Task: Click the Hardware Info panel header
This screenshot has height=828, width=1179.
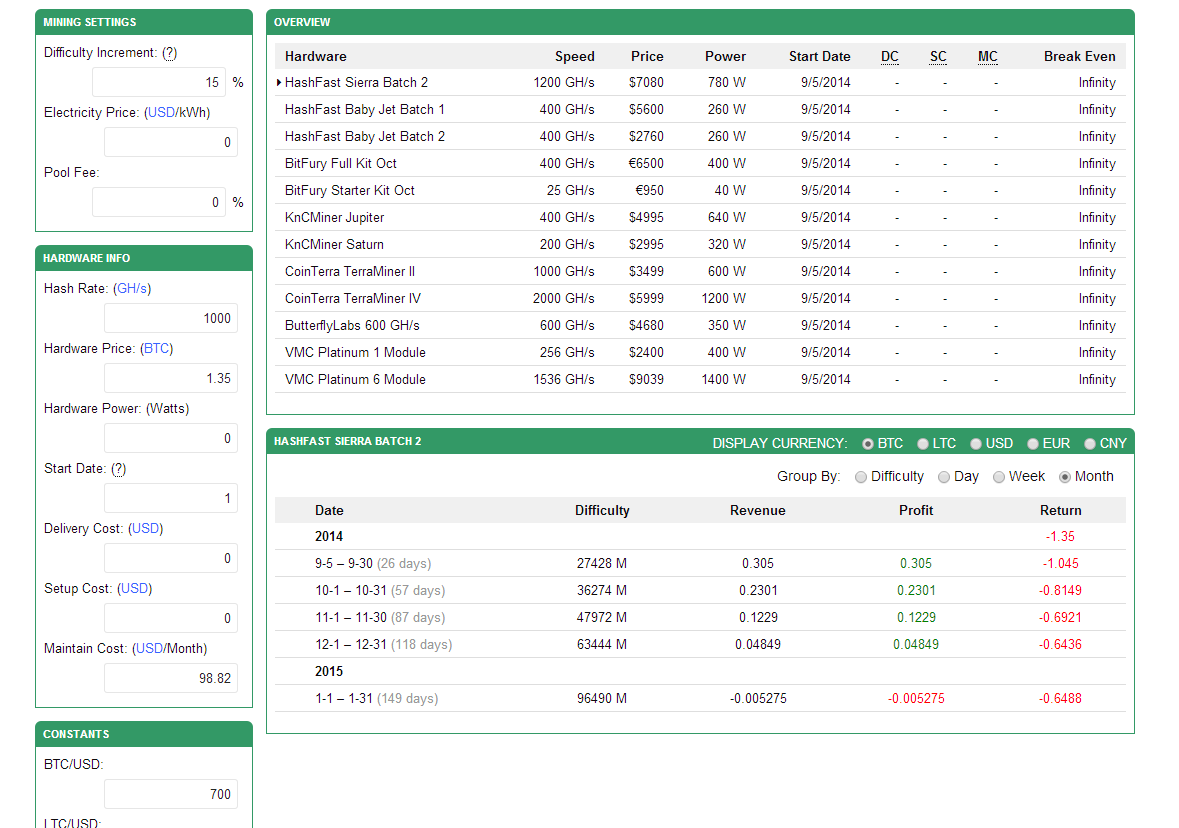Action: tap(144, 259)
